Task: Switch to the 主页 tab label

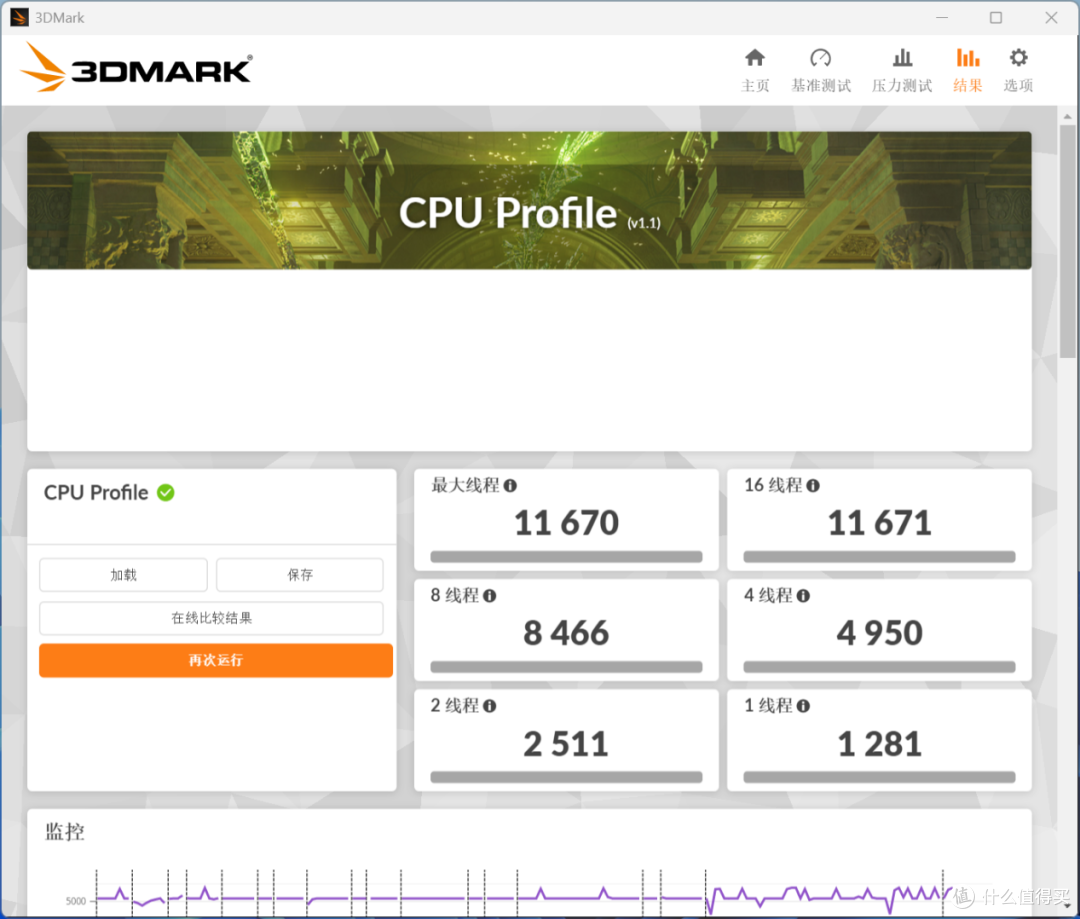Action: (x=755, y=85)
